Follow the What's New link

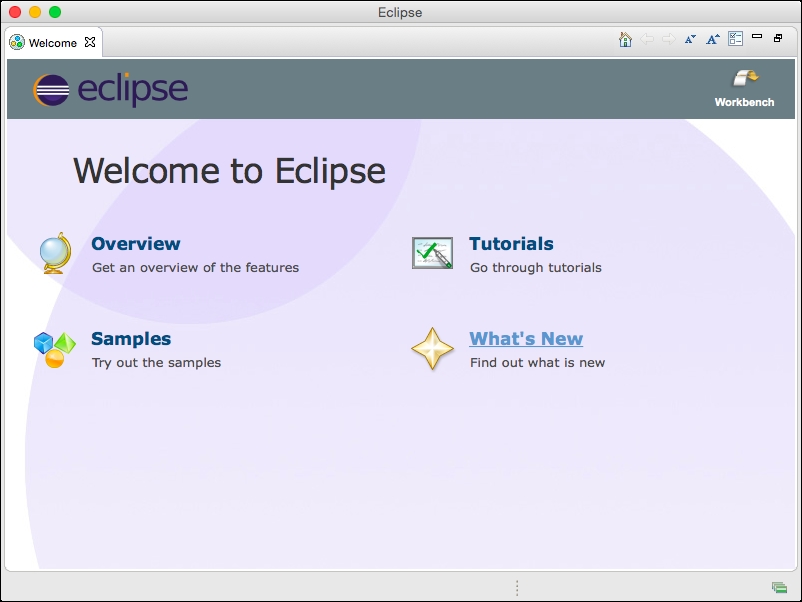click(x=526, y=339)
